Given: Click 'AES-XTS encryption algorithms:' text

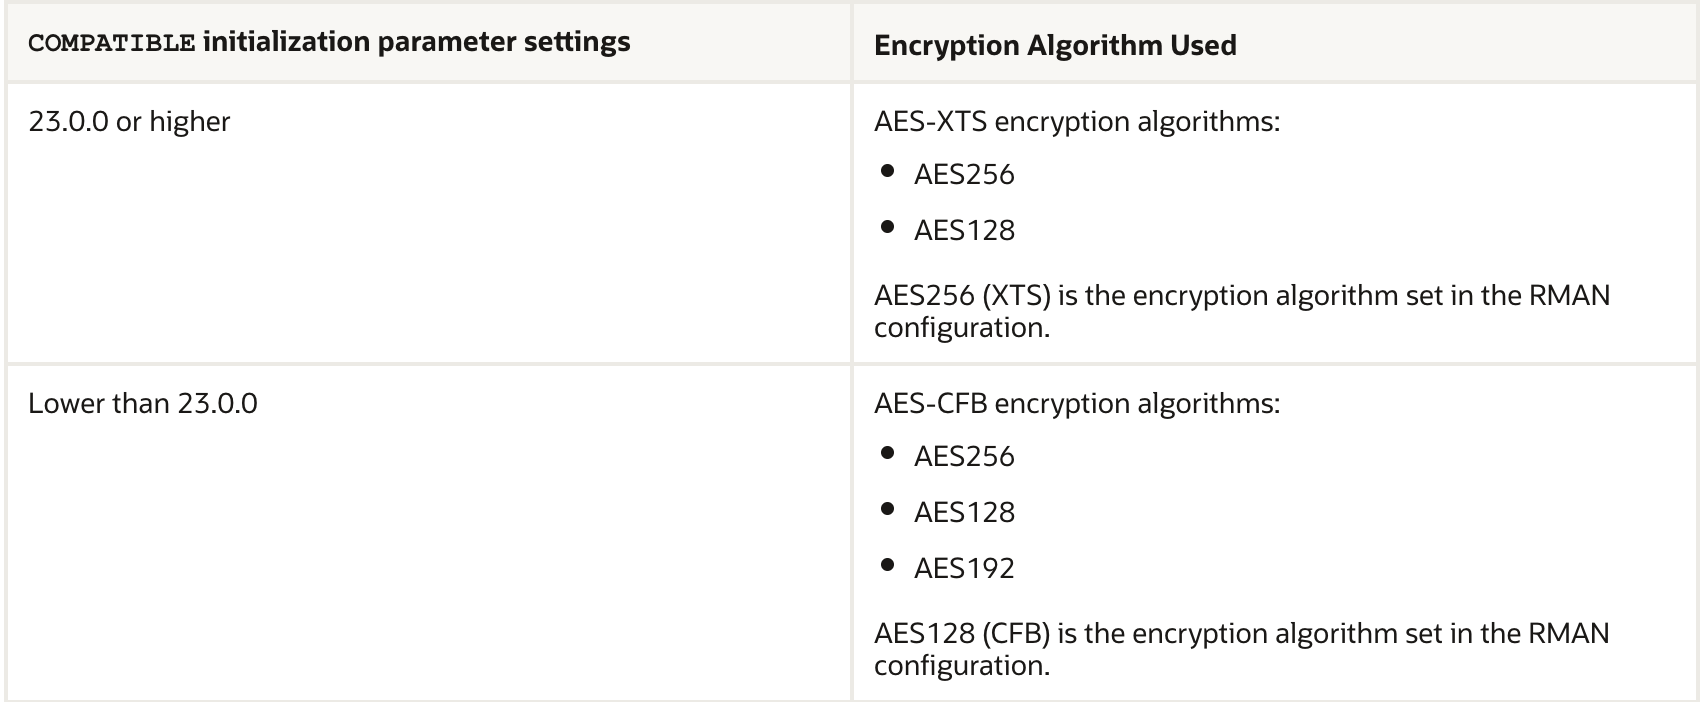Looking at the screenshot, I should (1077, 122).
